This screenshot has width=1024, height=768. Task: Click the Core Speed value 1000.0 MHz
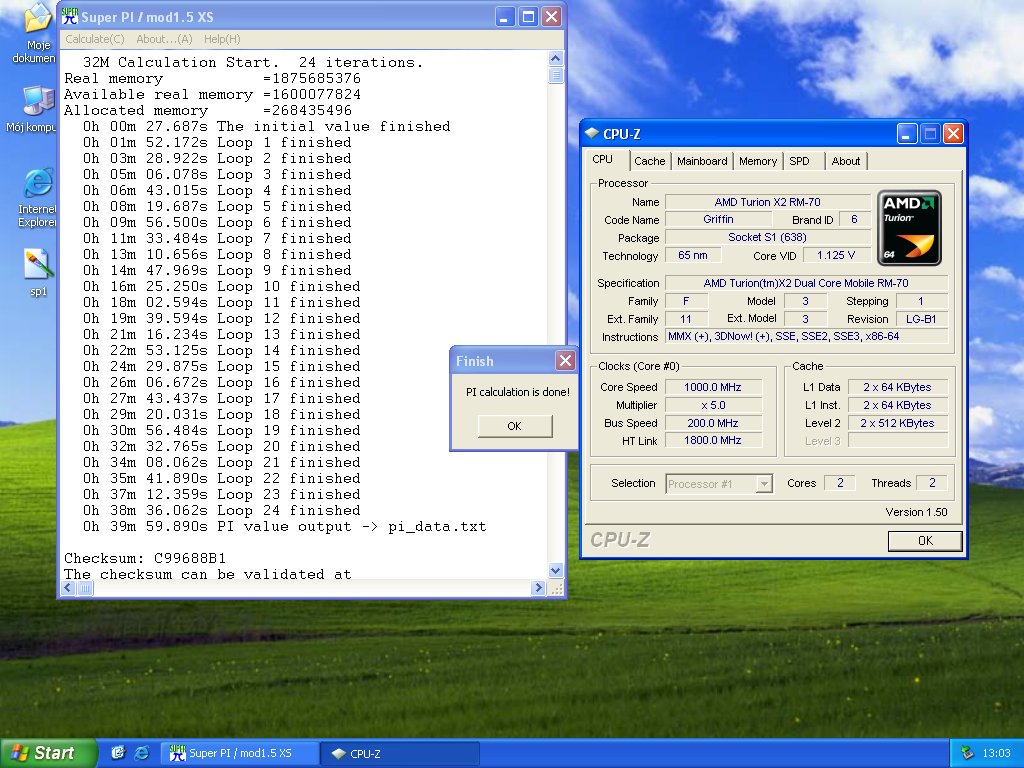tap(713, 387)
